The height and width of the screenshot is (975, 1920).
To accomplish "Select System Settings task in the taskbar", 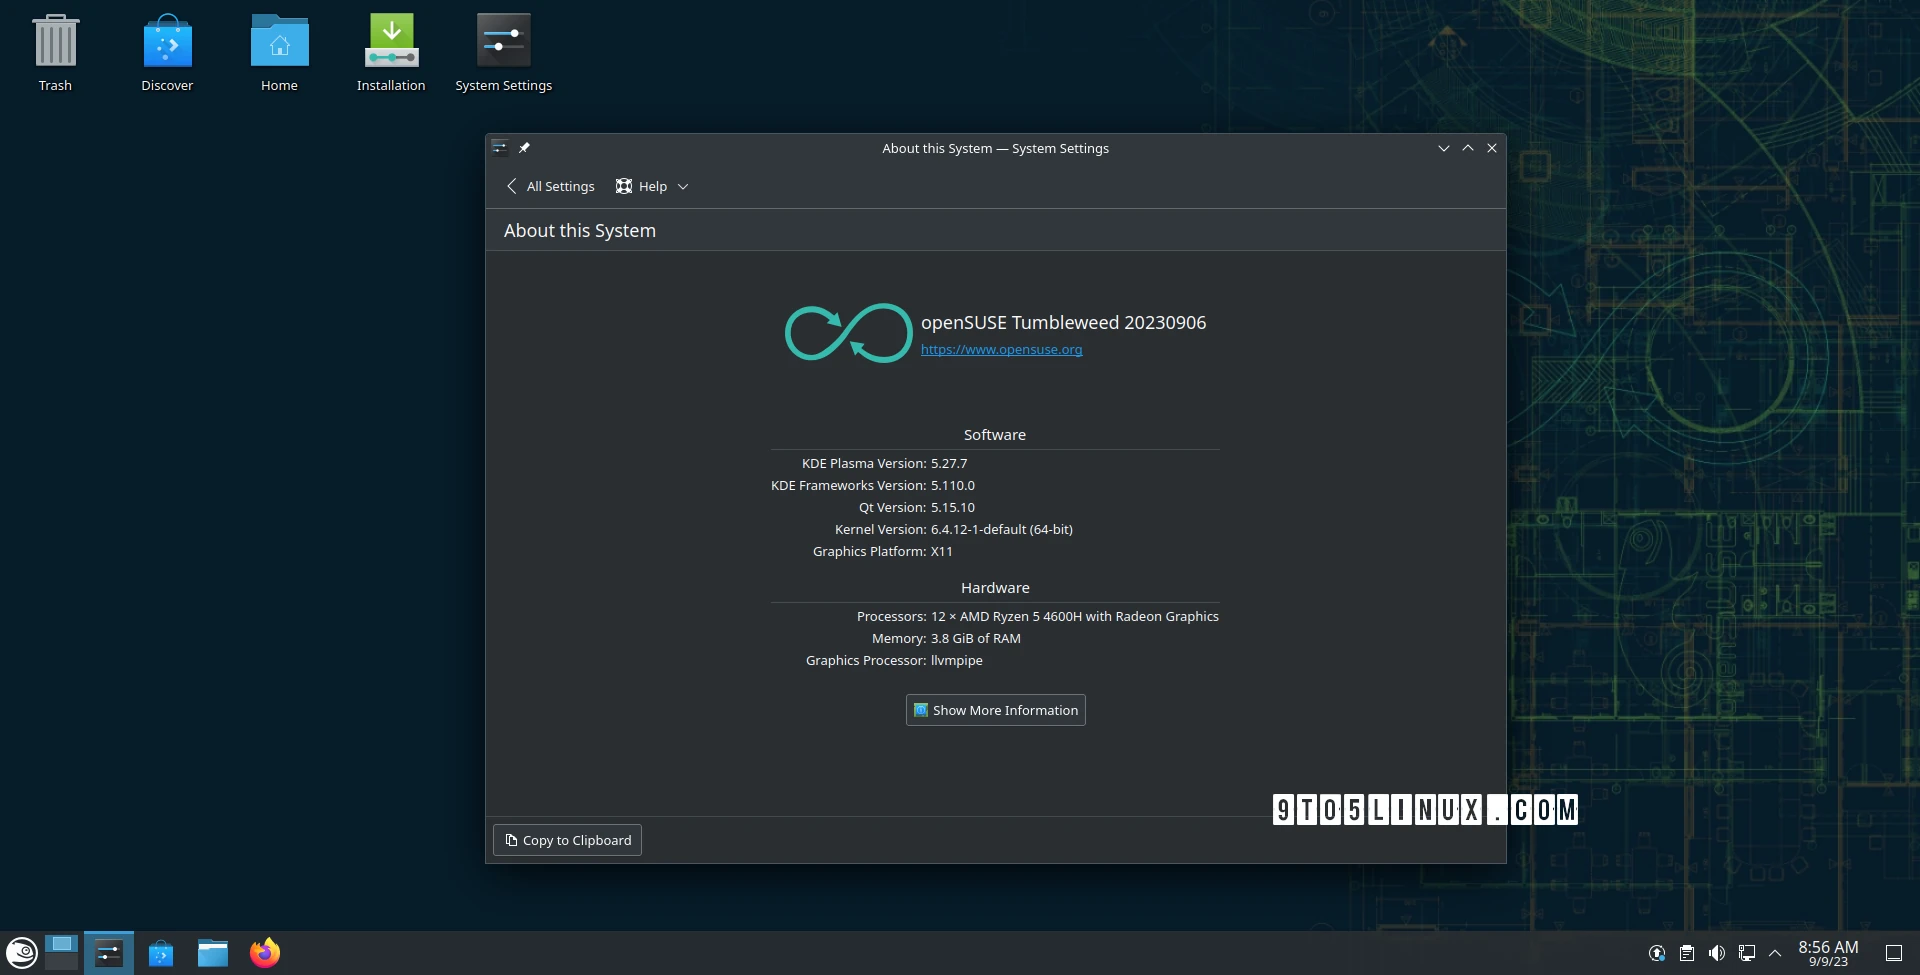I will tap(108, 953).
